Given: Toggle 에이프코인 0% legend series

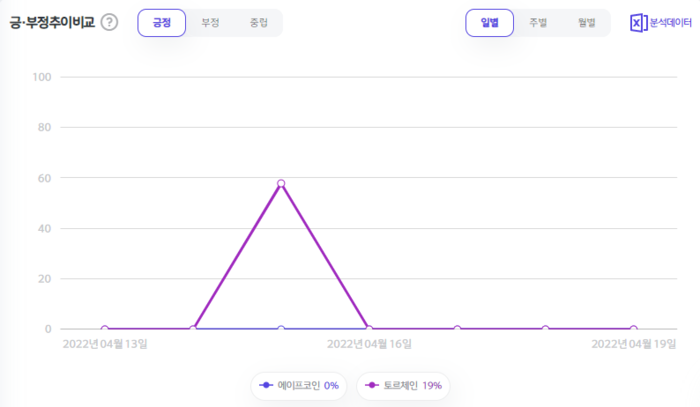Looking at the screenshot, I should (x=299, y=385).
